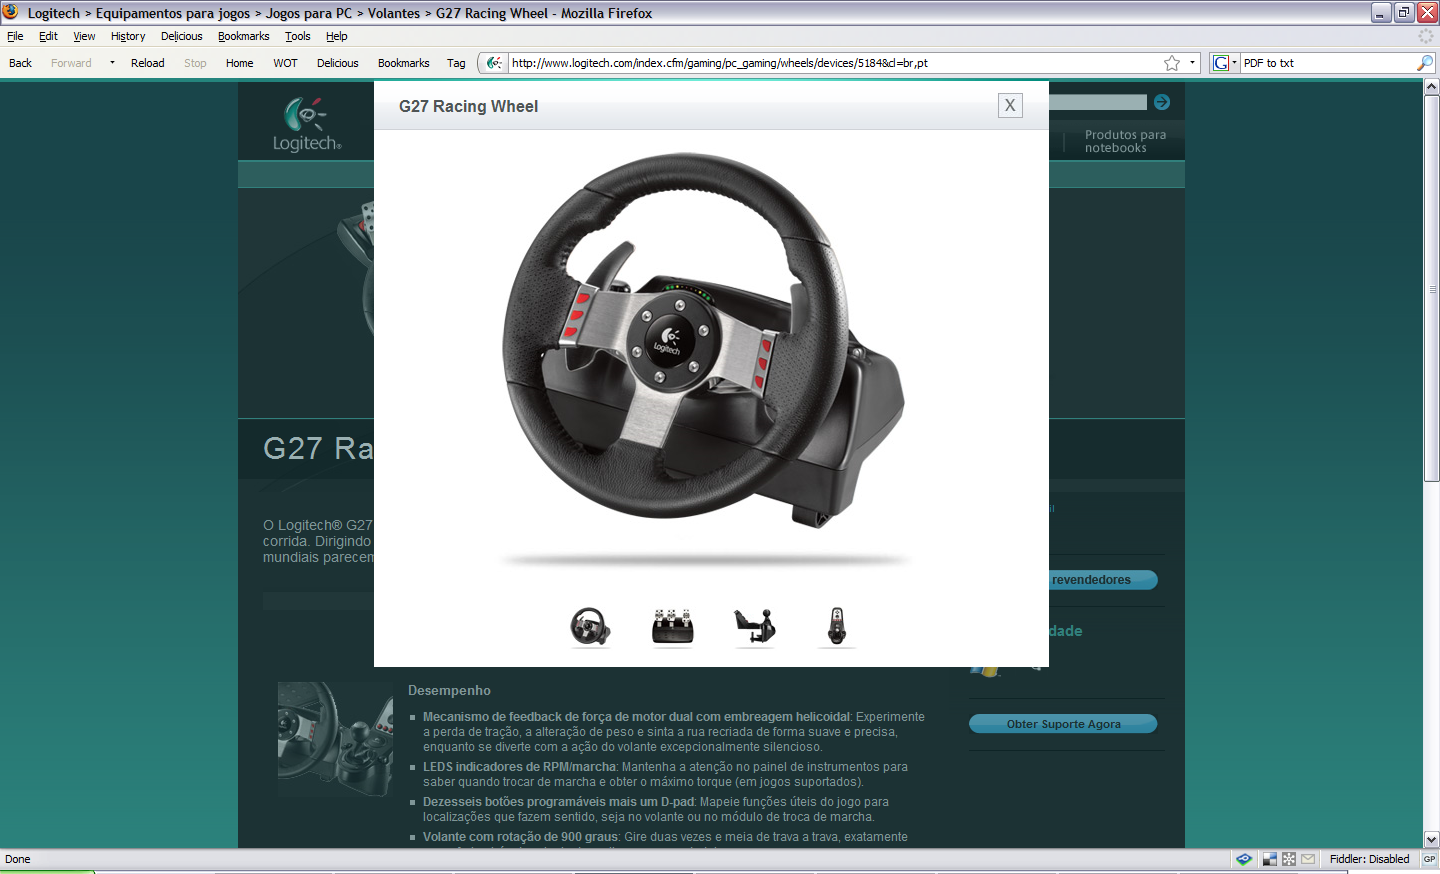Open the Tools menu
This screenshot has height=874, width=1440.
[297, 36]
